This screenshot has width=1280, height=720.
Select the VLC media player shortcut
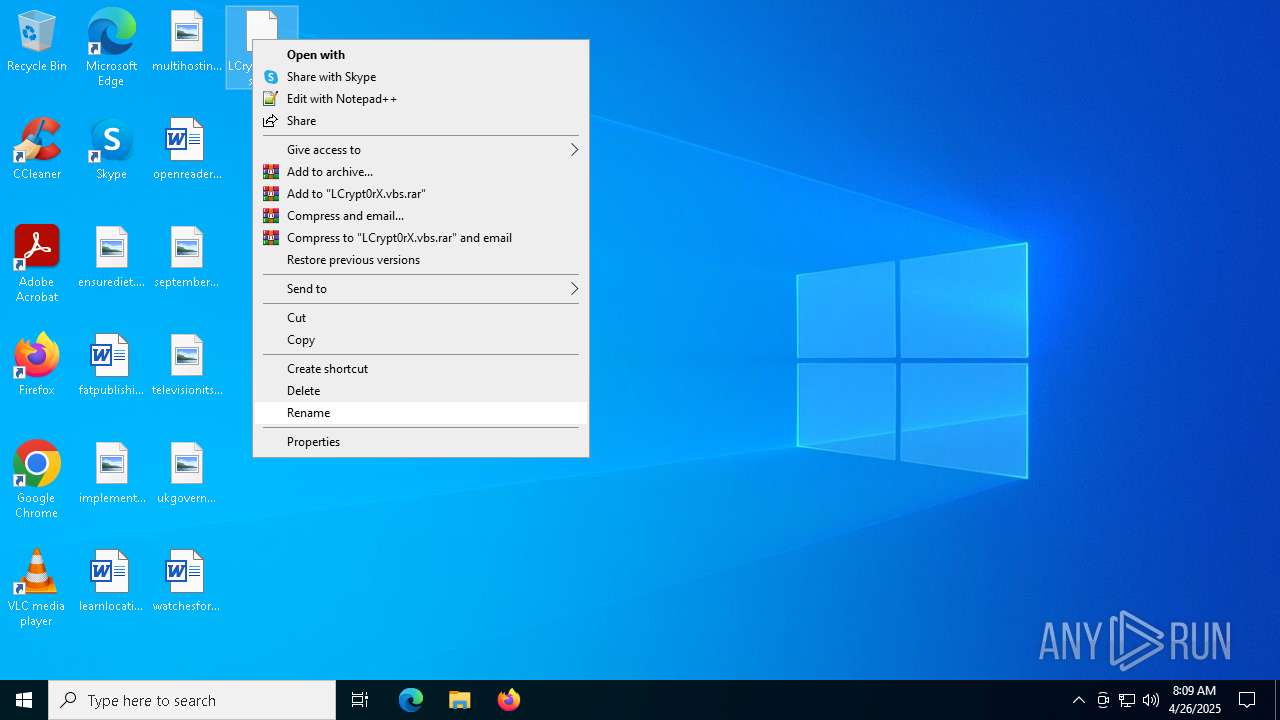coord(37,588)
